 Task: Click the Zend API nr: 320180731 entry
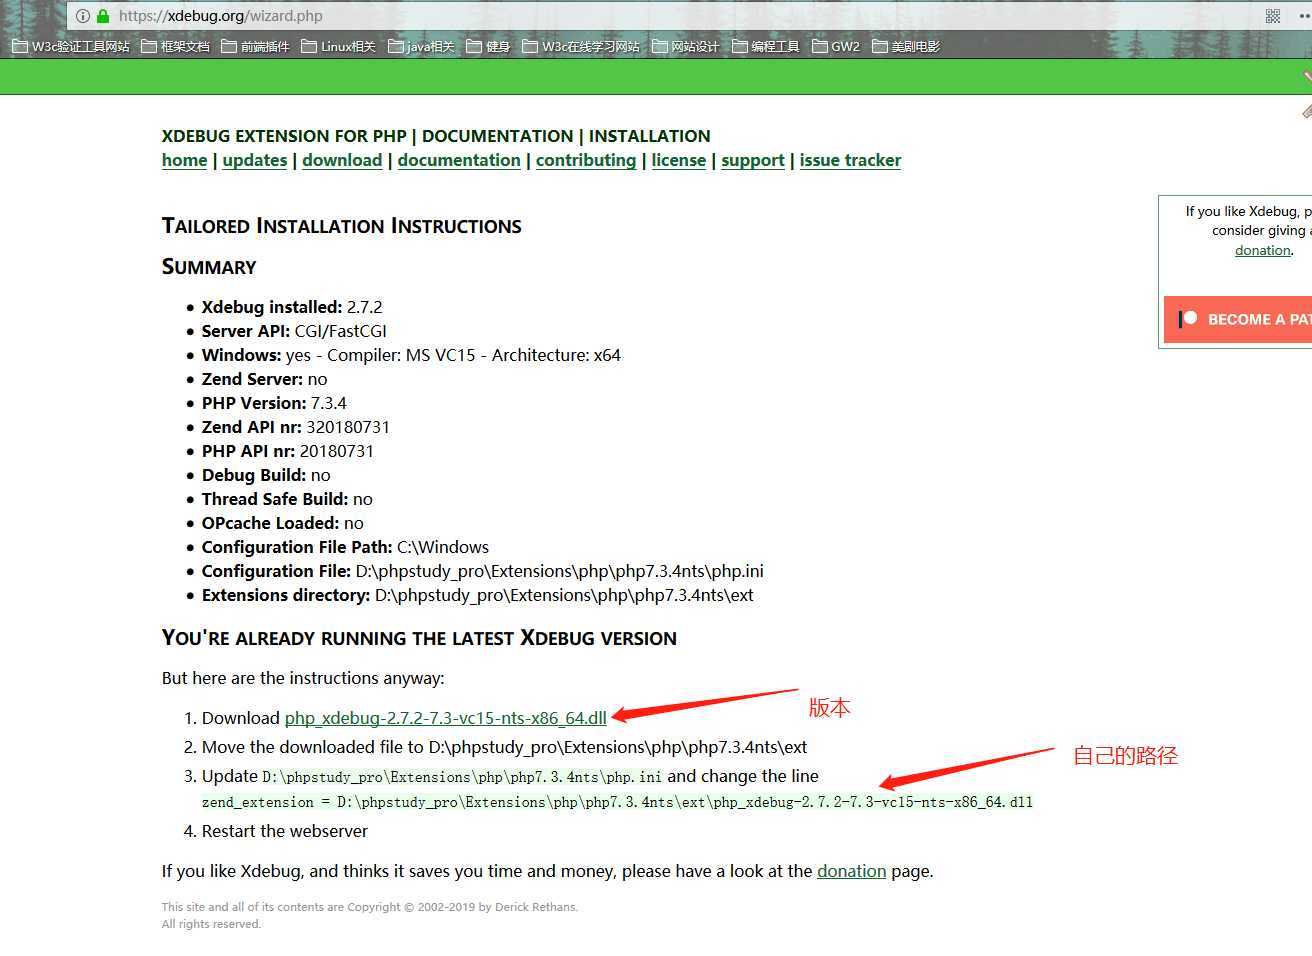click(x=296, y=427)
